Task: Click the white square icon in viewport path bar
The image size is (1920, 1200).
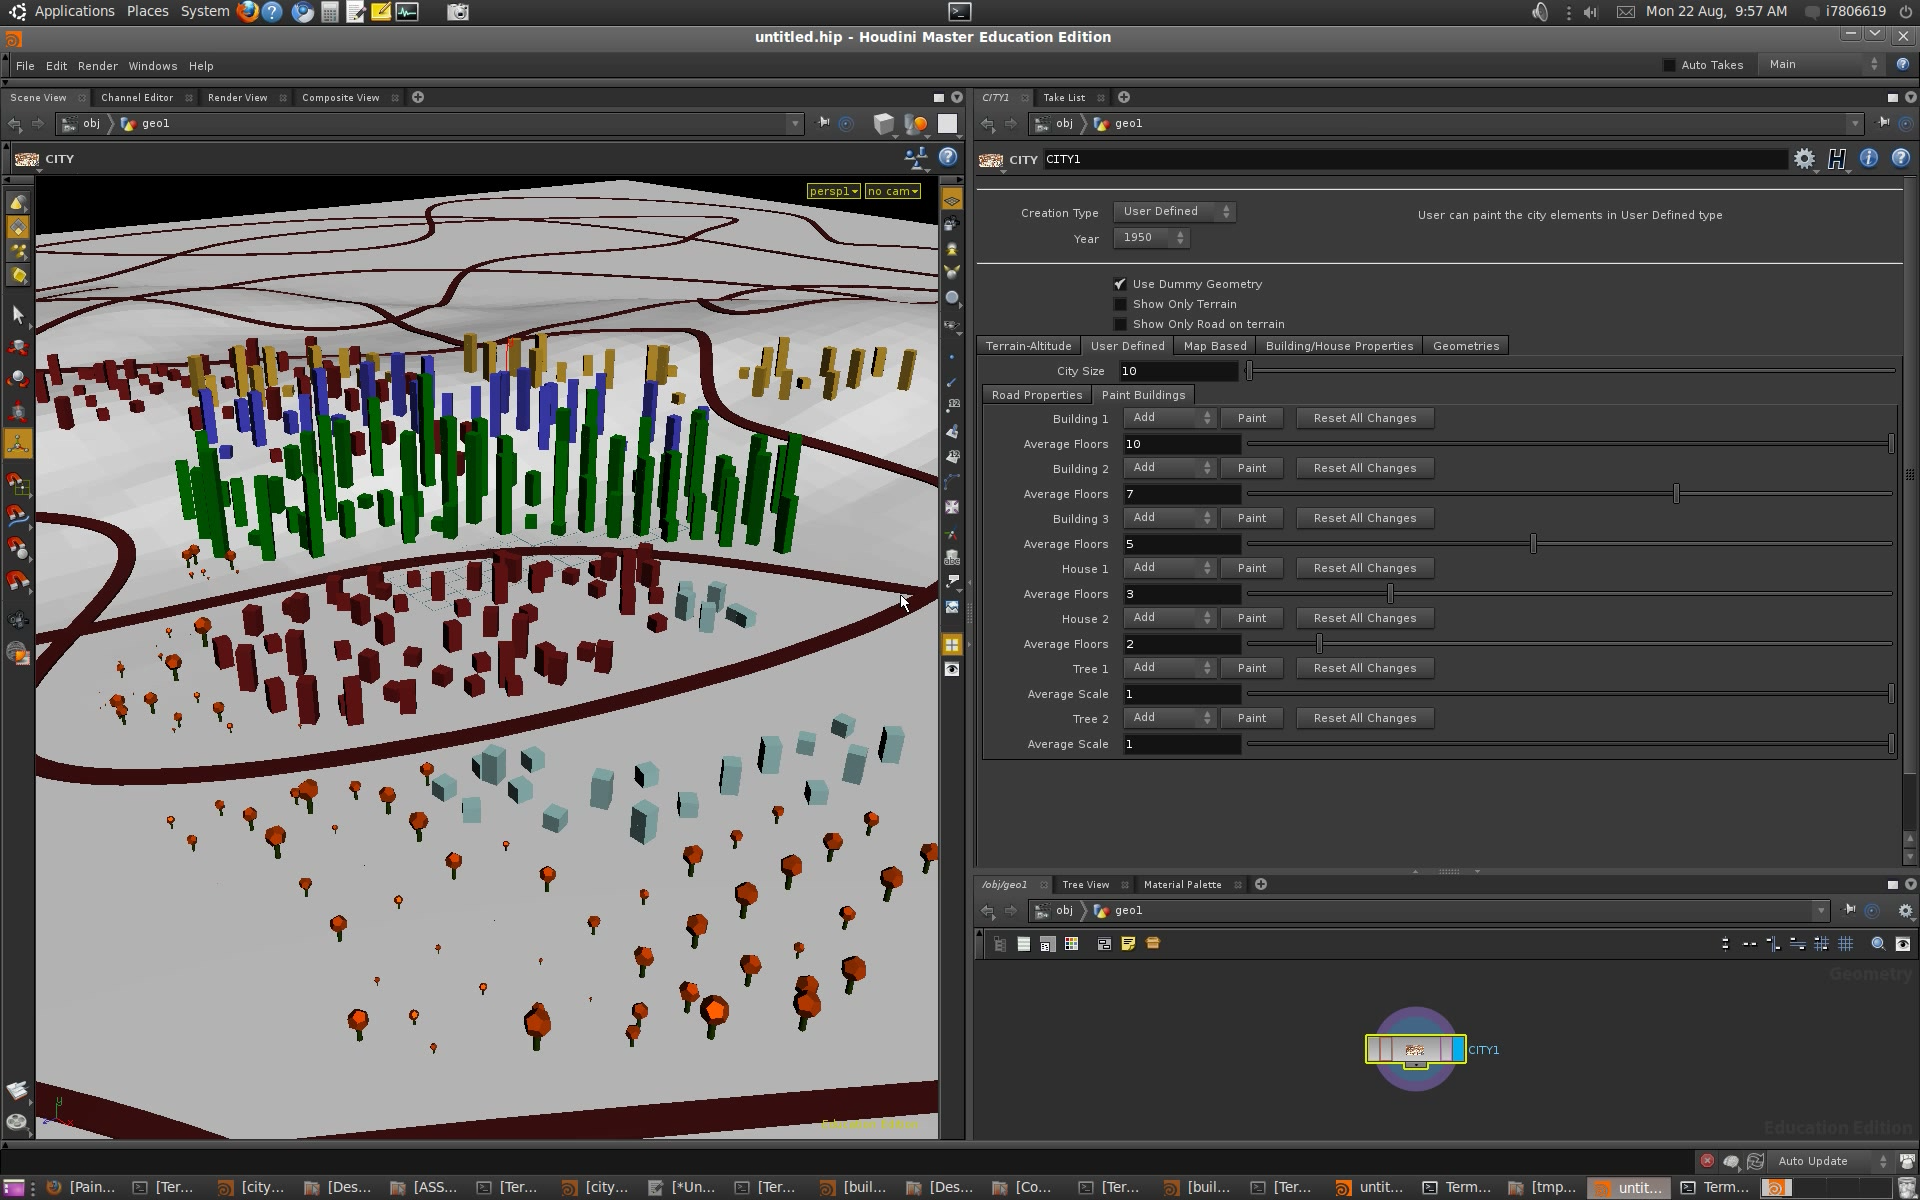Action: [947, 124]
